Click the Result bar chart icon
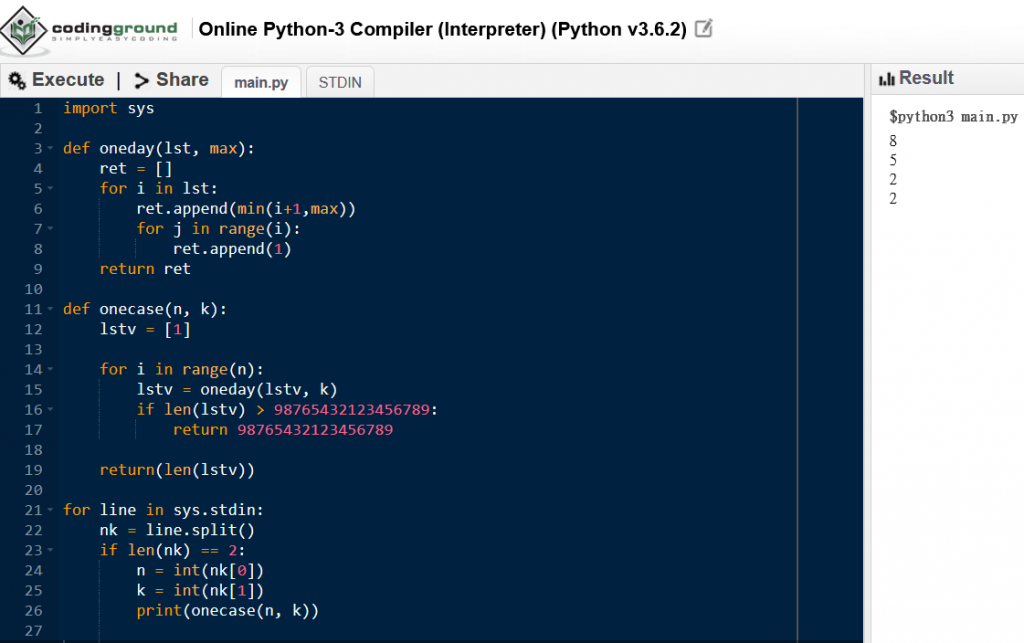The height and width of the screenshot is (643, 1024). point(886,79)
